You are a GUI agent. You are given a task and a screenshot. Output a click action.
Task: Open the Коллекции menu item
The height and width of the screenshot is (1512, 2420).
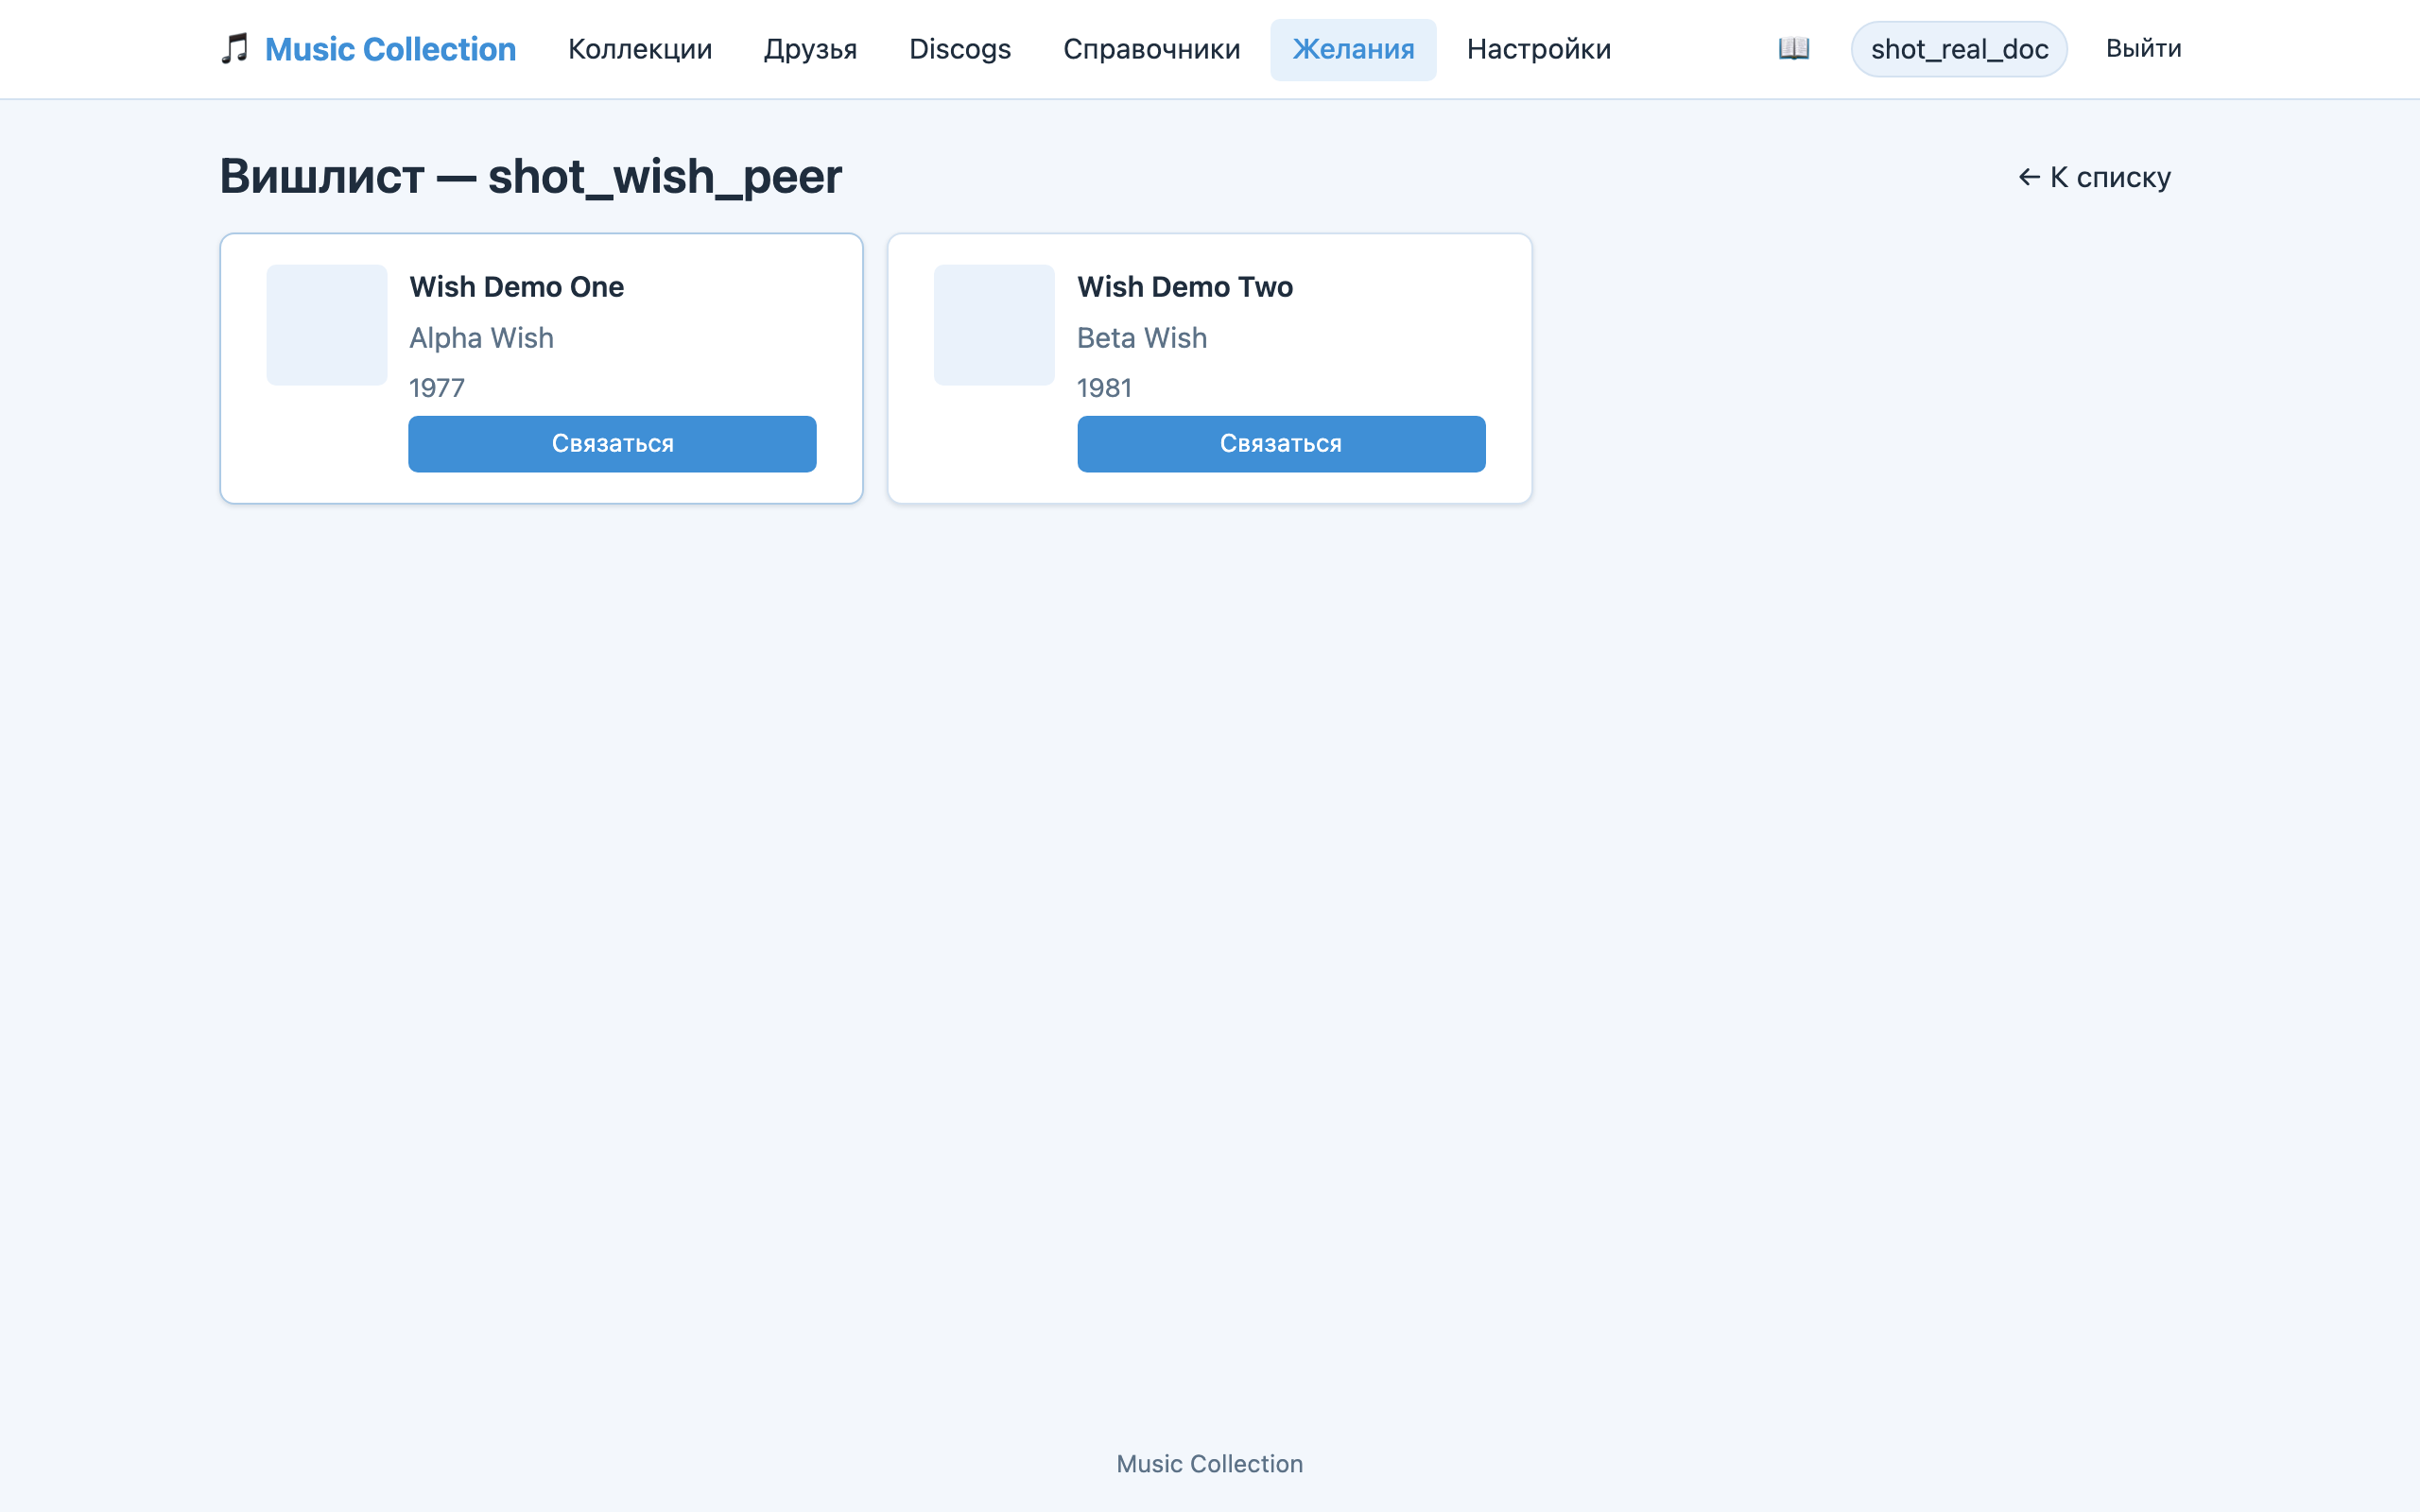pos(640,49)
